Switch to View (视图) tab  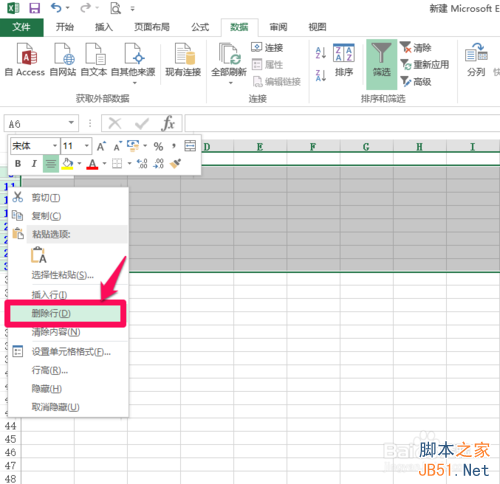pyautogui.click(x=317, y=27)
